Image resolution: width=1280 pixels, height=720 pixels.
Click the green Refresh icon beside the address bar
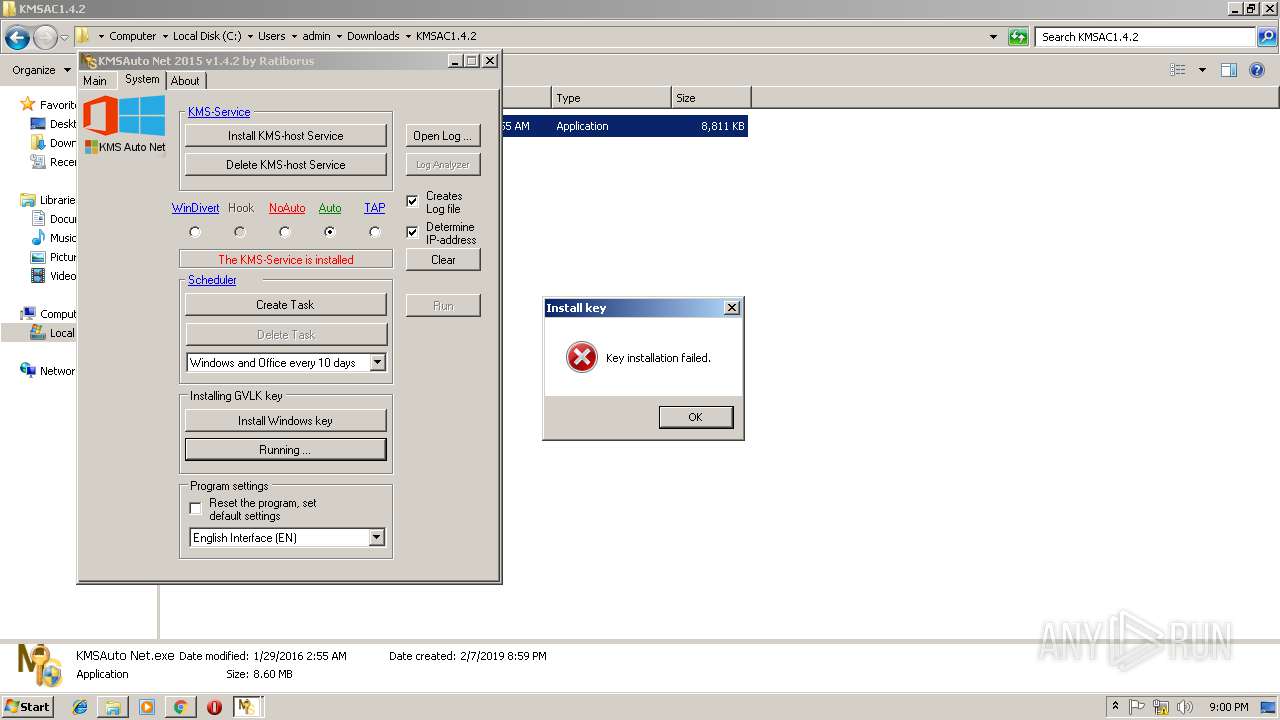pos(1018,37)
